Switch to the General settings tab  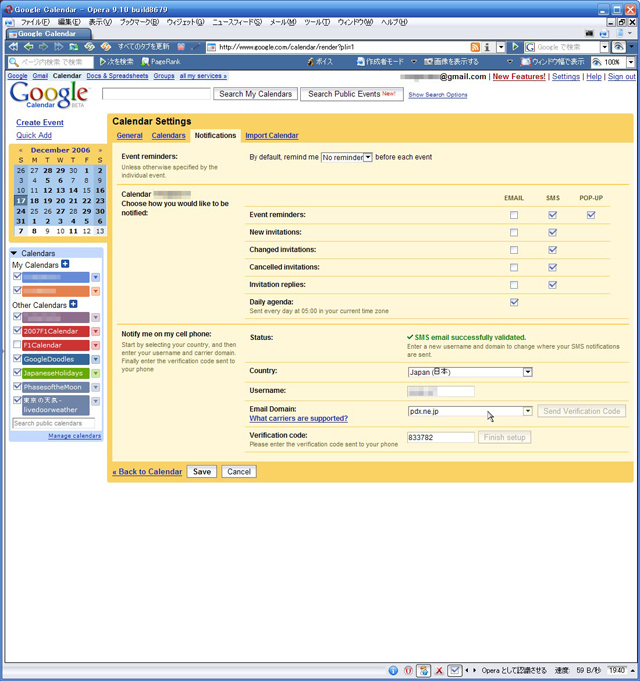(x=129, y=136)
